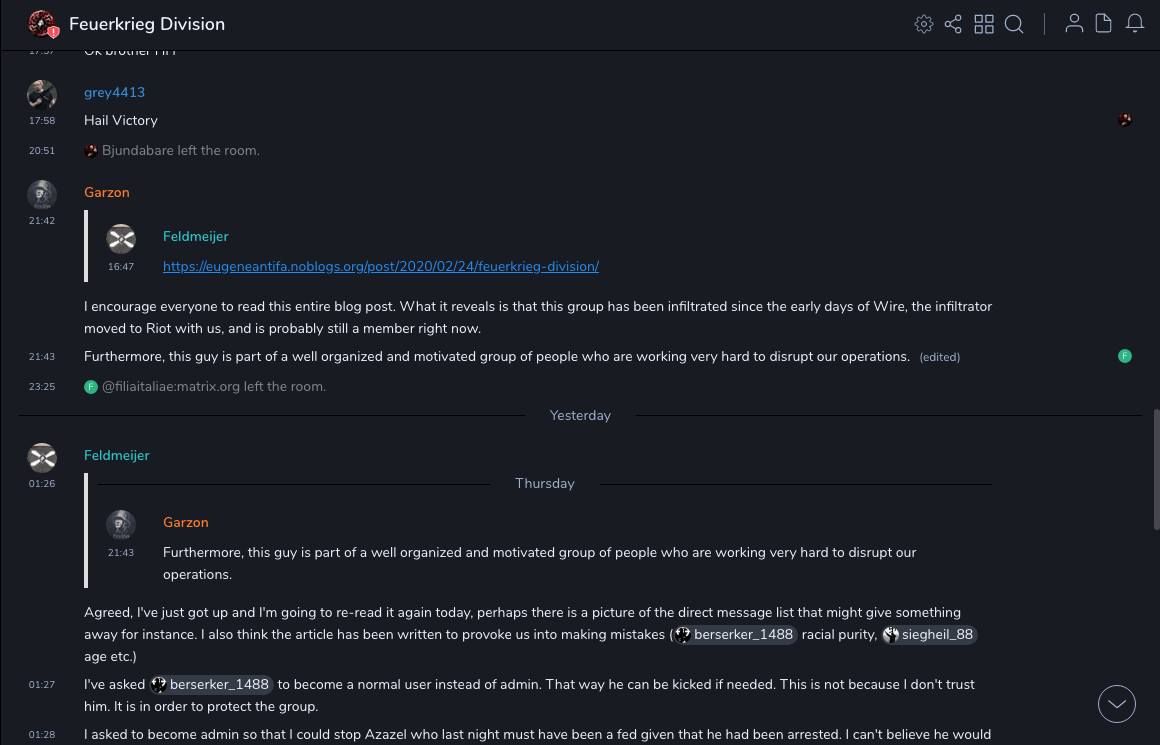Click Garzon's sender name at 21:42
Screen dimensions: 1160x745
(107, 192)
